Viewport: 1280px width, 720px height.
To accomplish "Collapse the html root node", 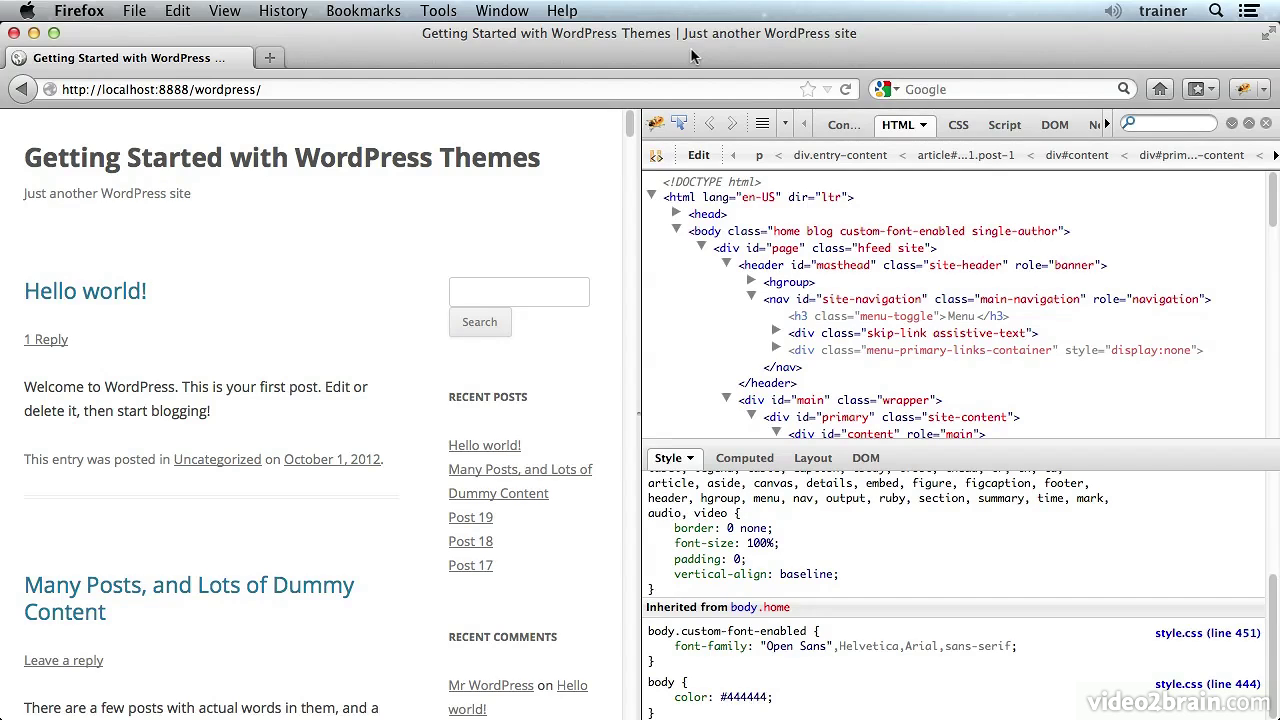I will click(652, 196).
